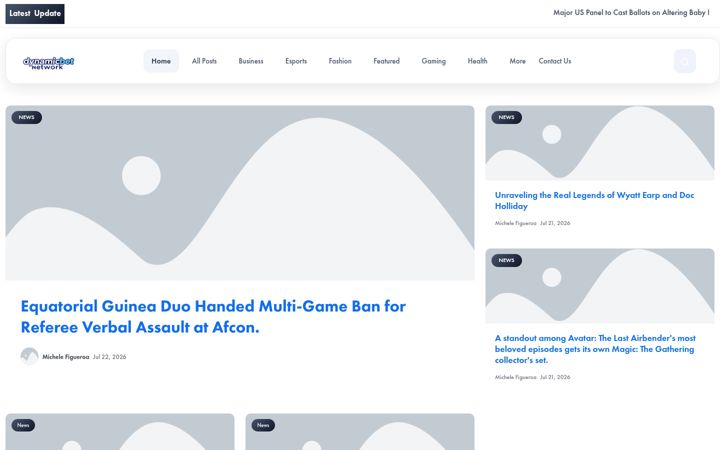Open the scrolling Major US Panel headline
This screenshot has width=720, height=450.
click(631, 13)
